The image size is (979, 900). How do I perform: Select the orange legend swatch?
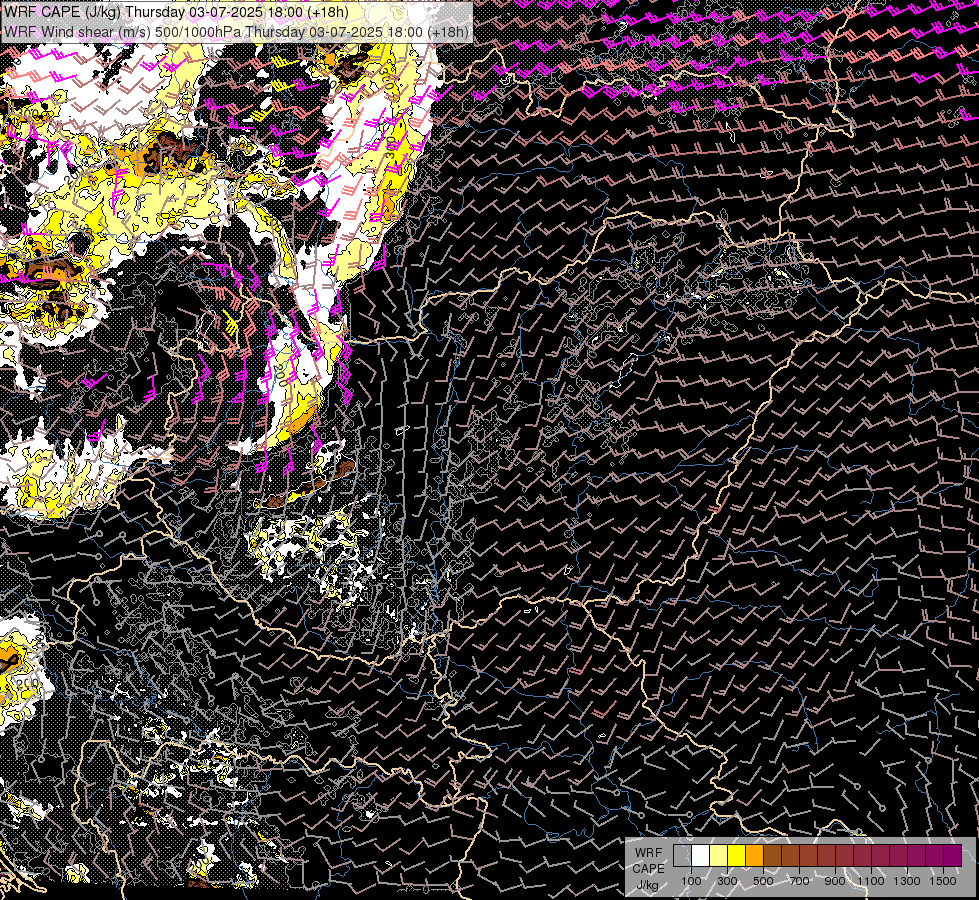click(x=755, y=855)
